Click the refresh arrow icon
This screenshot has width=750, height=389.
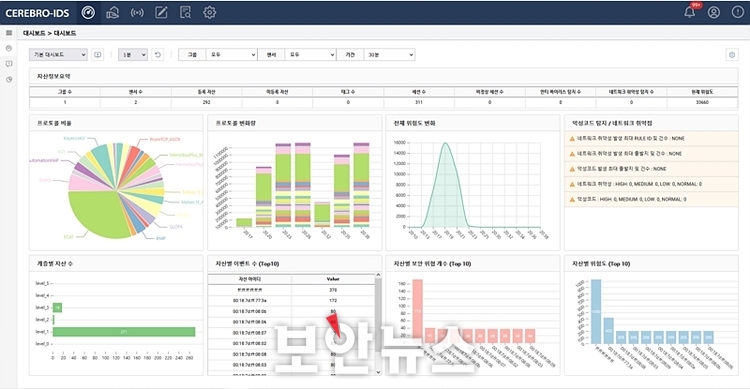[x=158, y=55]
